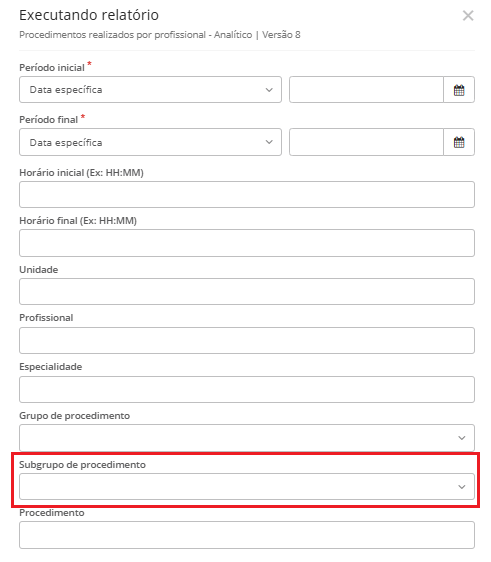491x562 pixels.
Task: Focus the Período final date field
Action: (366, 142)
